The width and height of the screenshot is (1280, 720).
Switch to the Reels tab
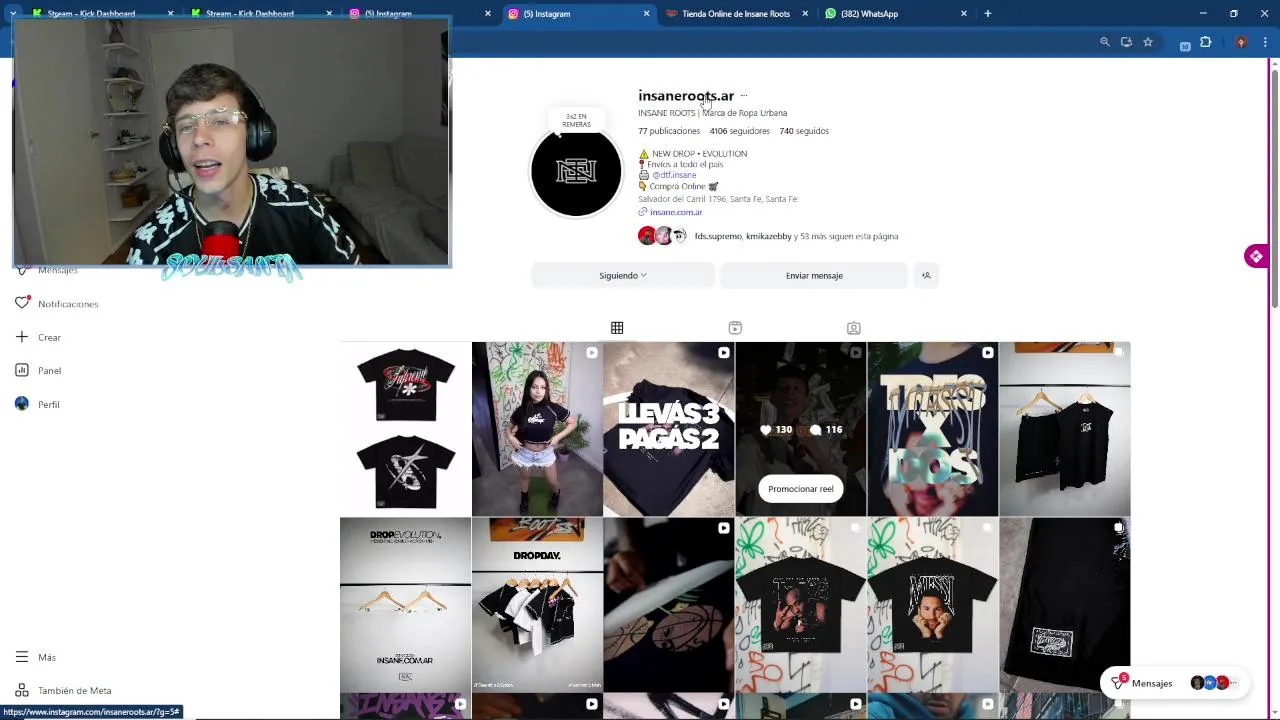click(735, 328)
